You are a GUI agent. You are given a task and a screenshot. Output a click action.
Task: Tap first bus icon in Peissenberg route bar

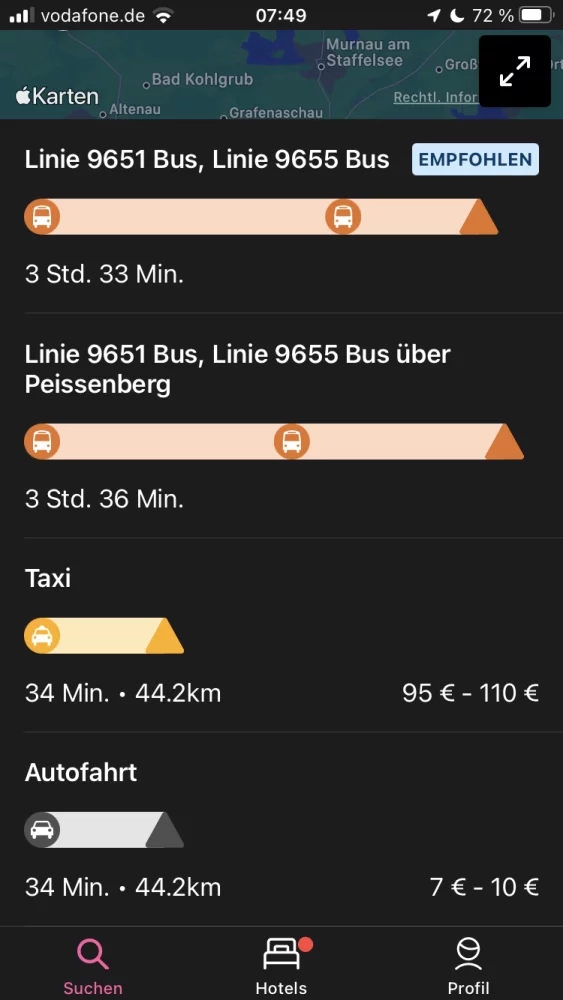point(42,441)
